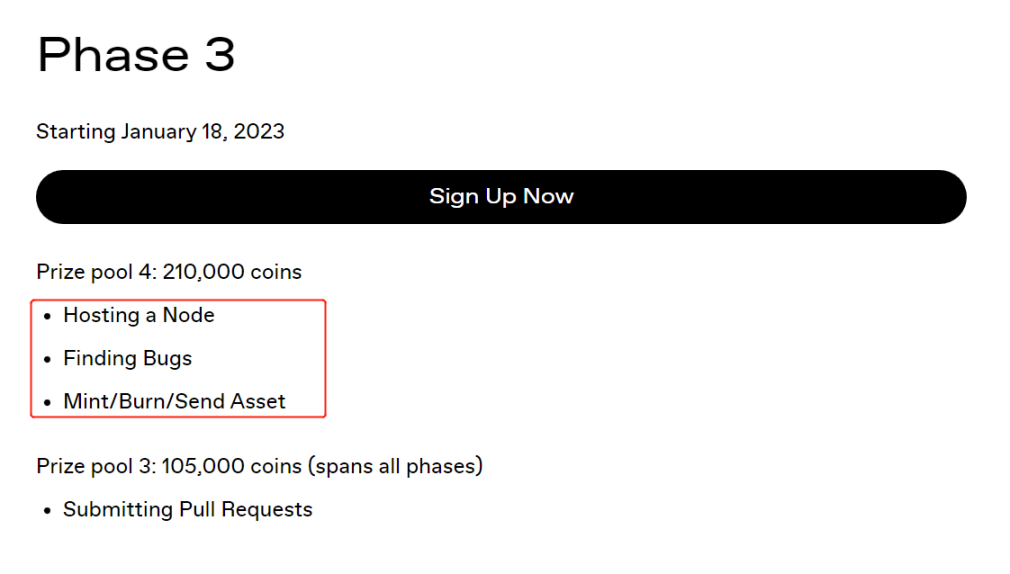Click the bullet before Hosting a Node
The image size is (1010, 574).
[48, 317]
